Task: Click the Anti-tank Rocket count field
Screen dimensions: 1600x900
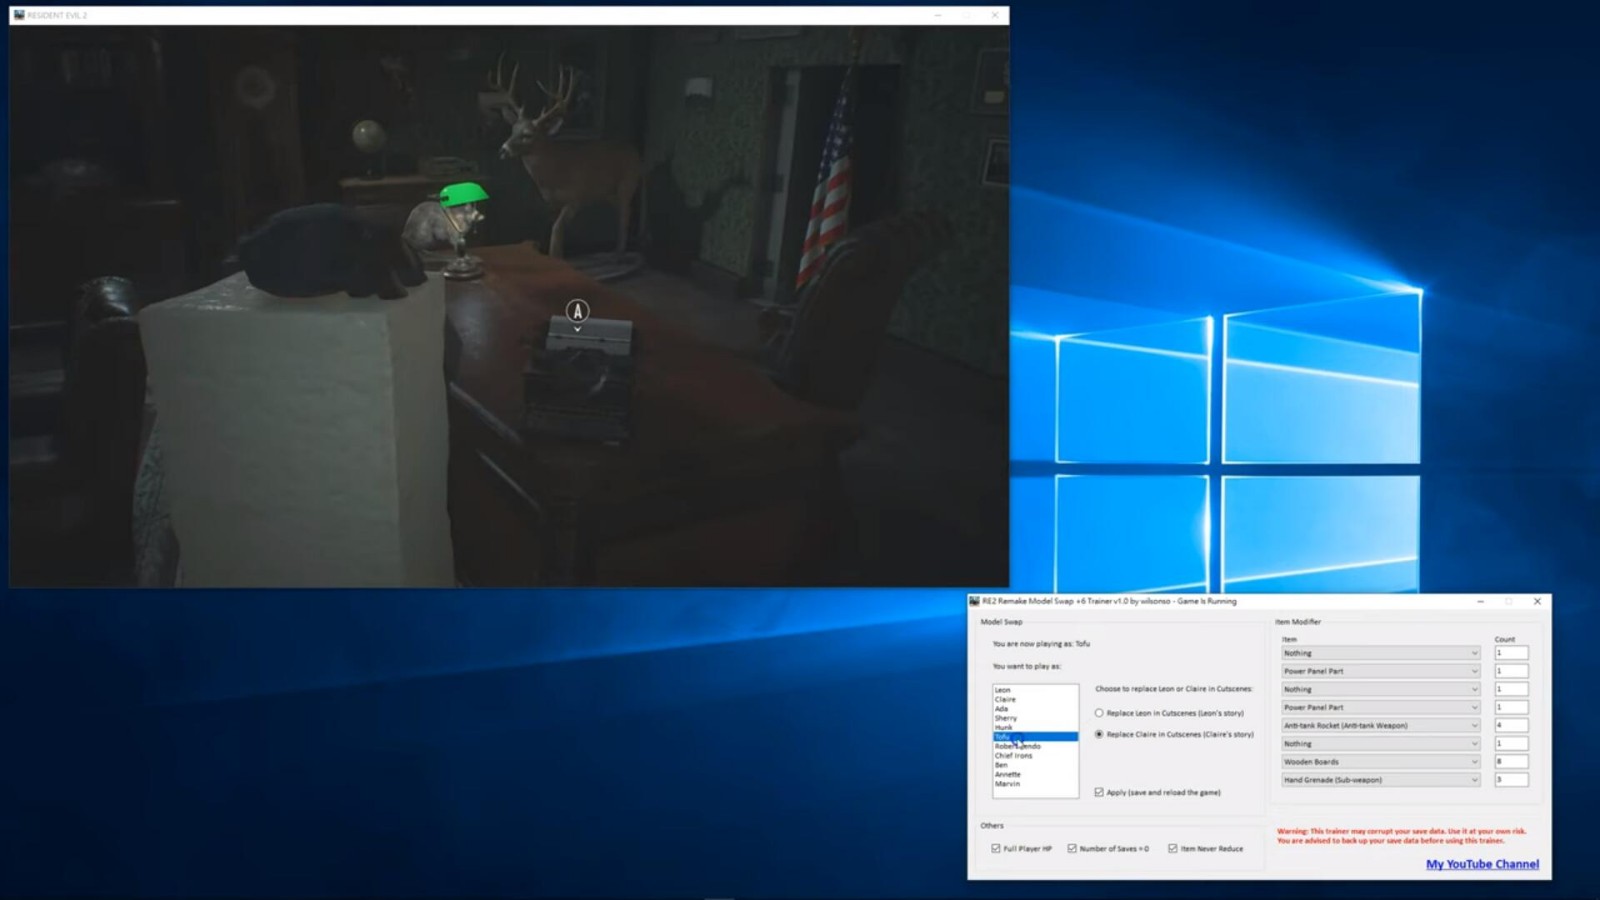Action: (x=1510, y=725)
